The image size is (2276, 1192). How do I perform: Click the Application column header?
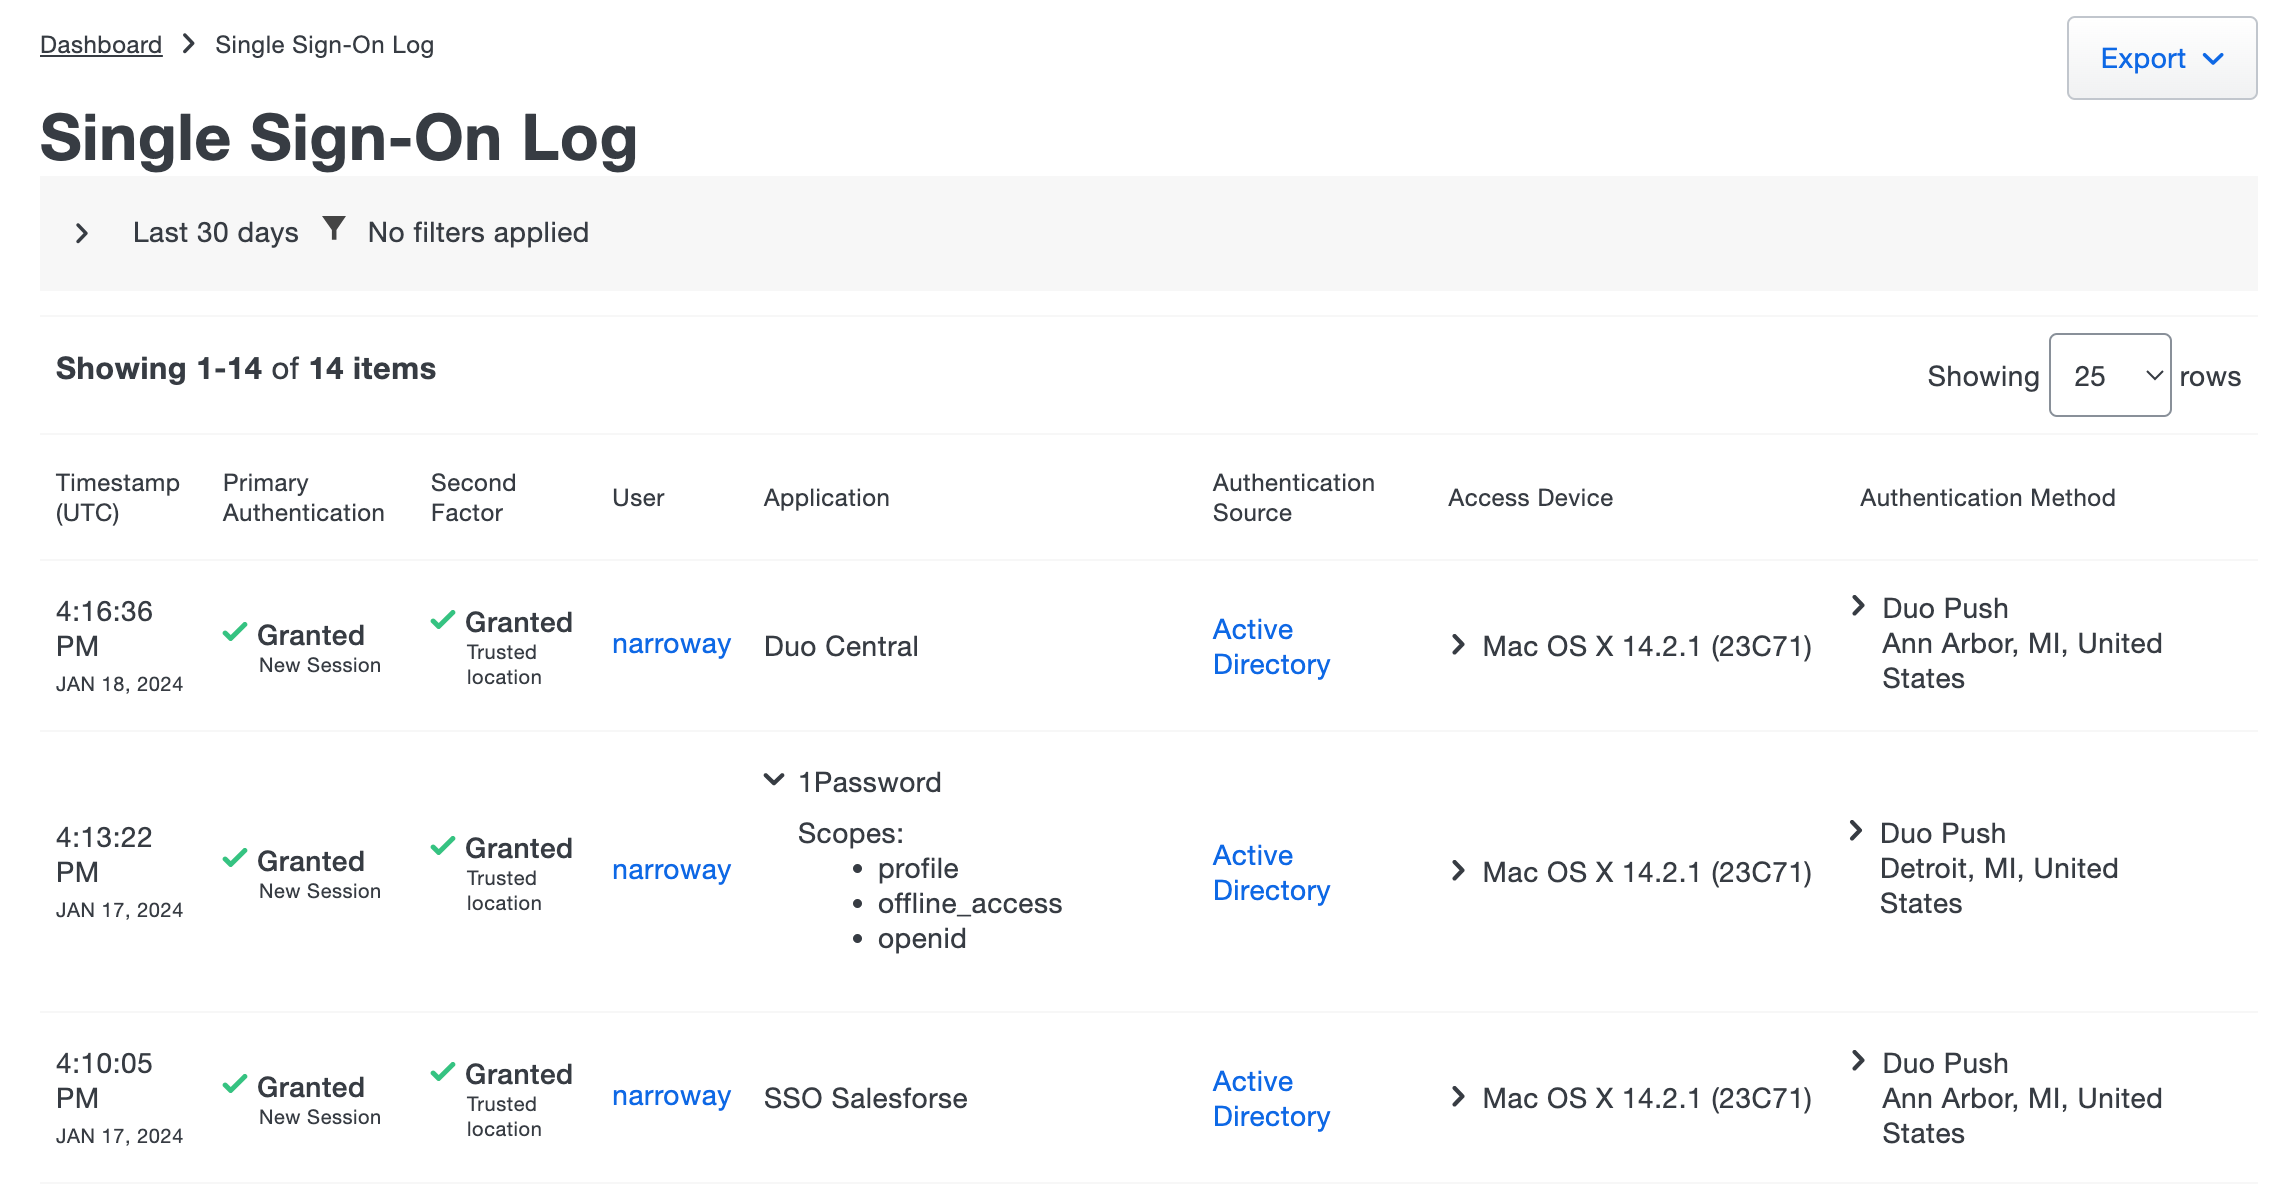826,498
